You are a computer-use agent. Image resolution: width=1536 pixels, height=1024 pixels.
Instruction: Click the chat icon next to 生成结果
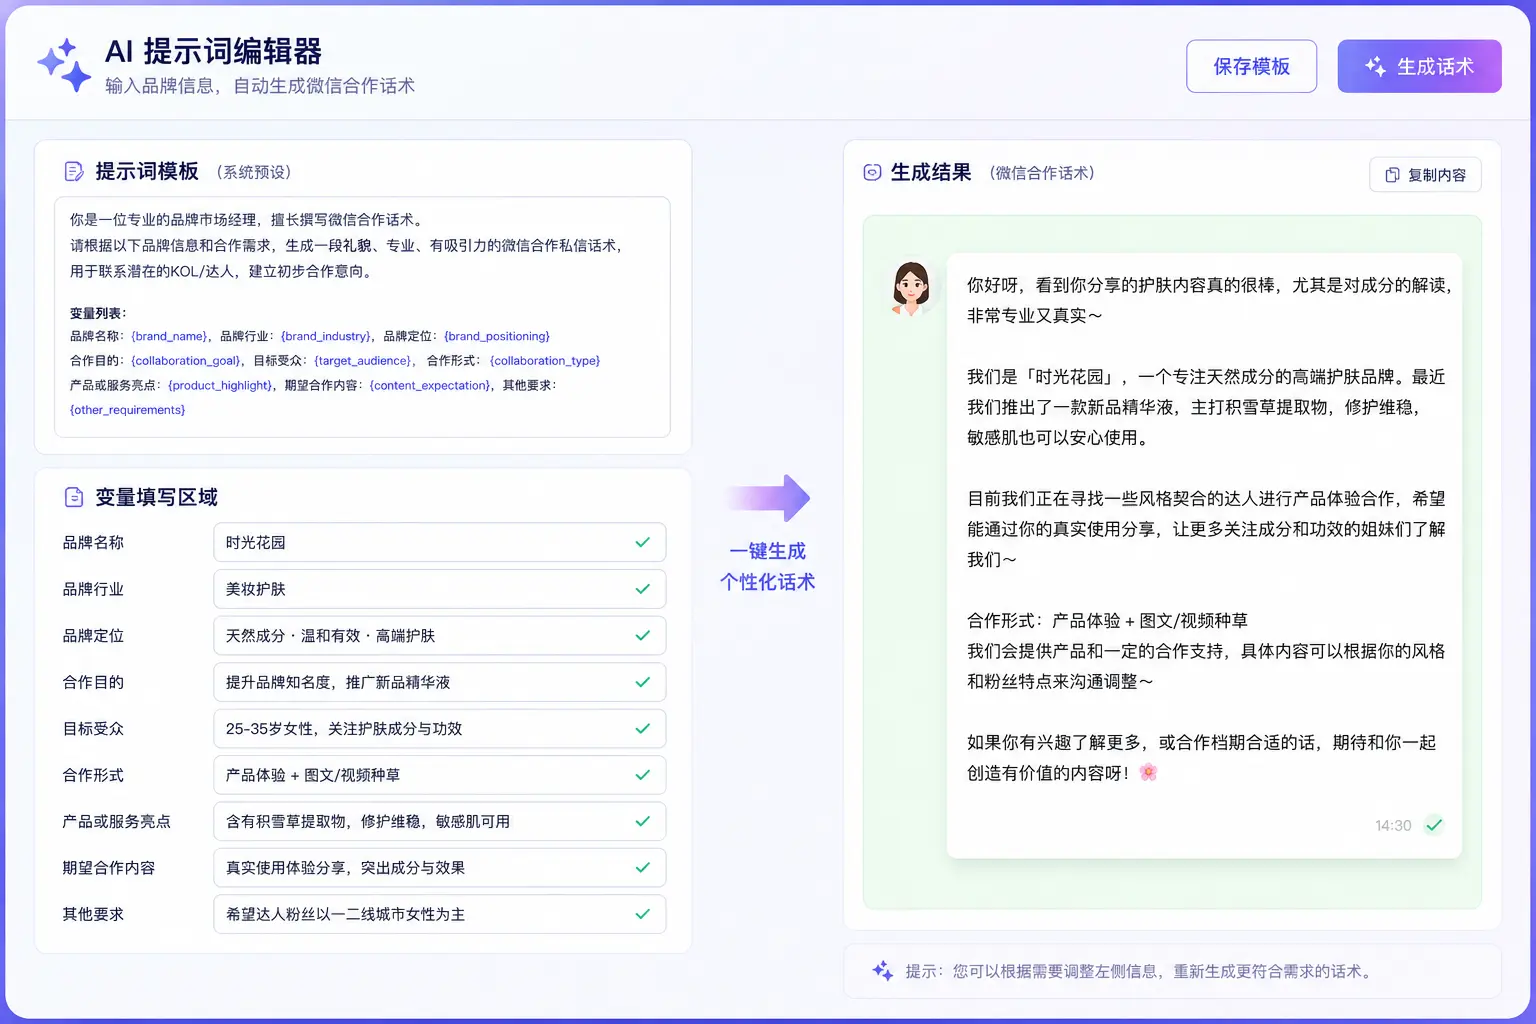pyautogui.click(x=872, y=172)
